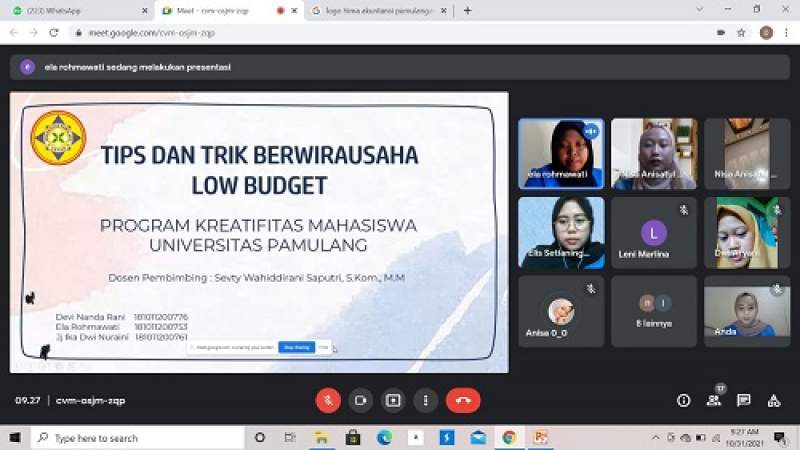Open Meet more options menu
Image resolution: width=800 pixels, height=450 pixels.
tap(426, 401)
